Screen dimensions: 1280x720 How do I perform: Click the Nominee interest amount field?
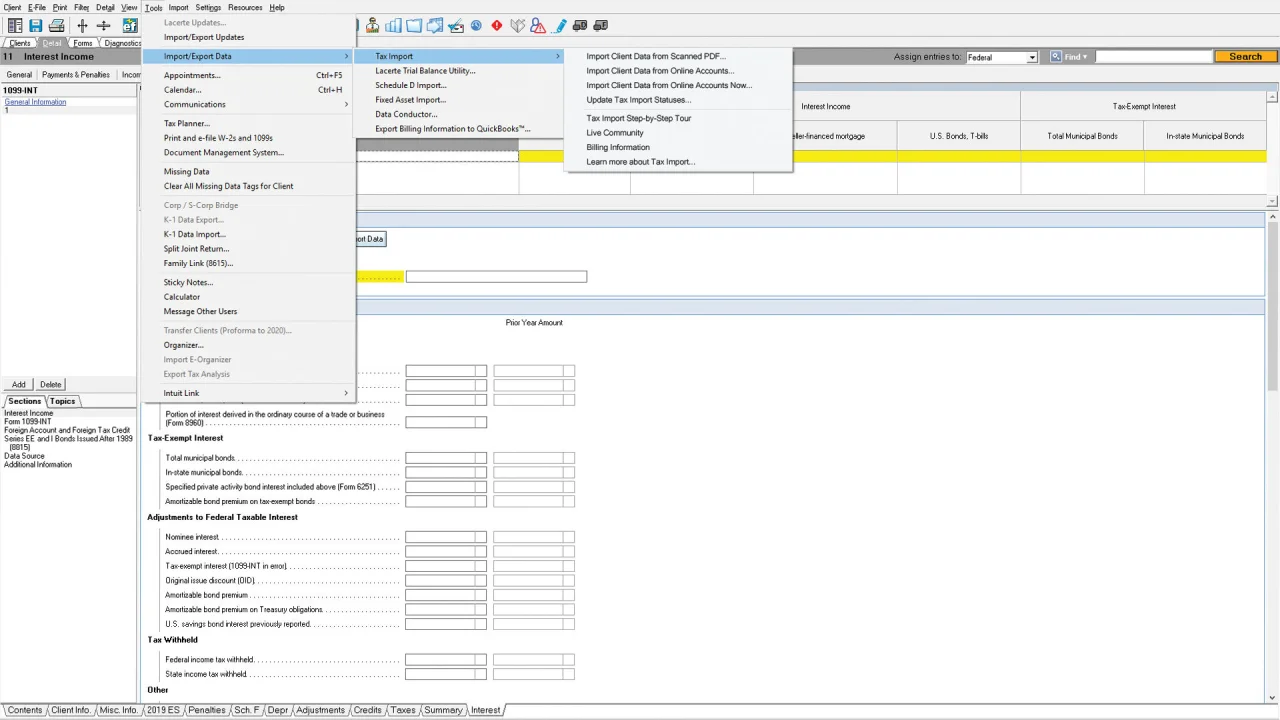coord(446,537)
